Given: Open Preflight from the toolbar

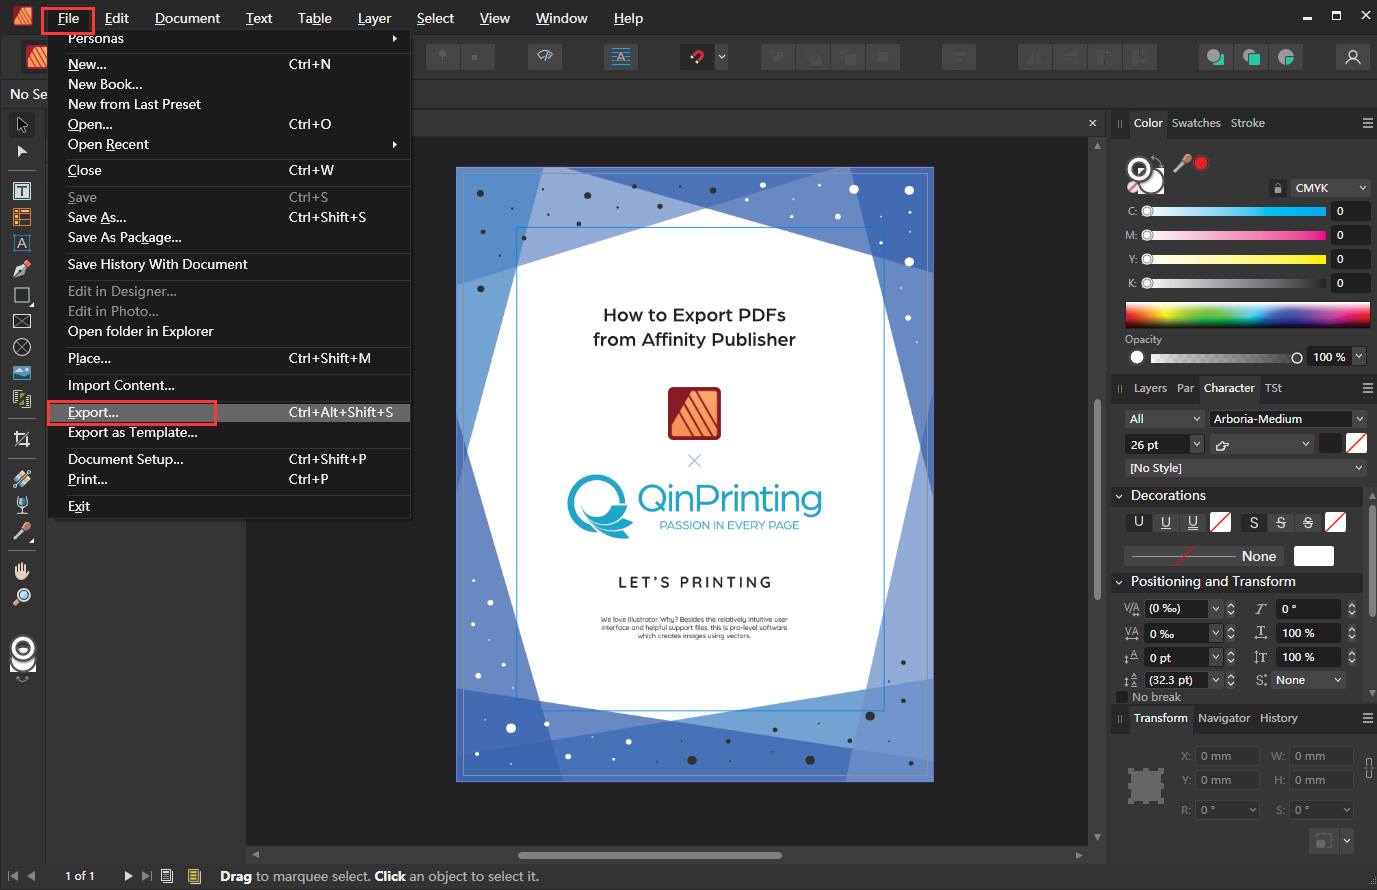Looking at the screenshot, I should (545, 56).
